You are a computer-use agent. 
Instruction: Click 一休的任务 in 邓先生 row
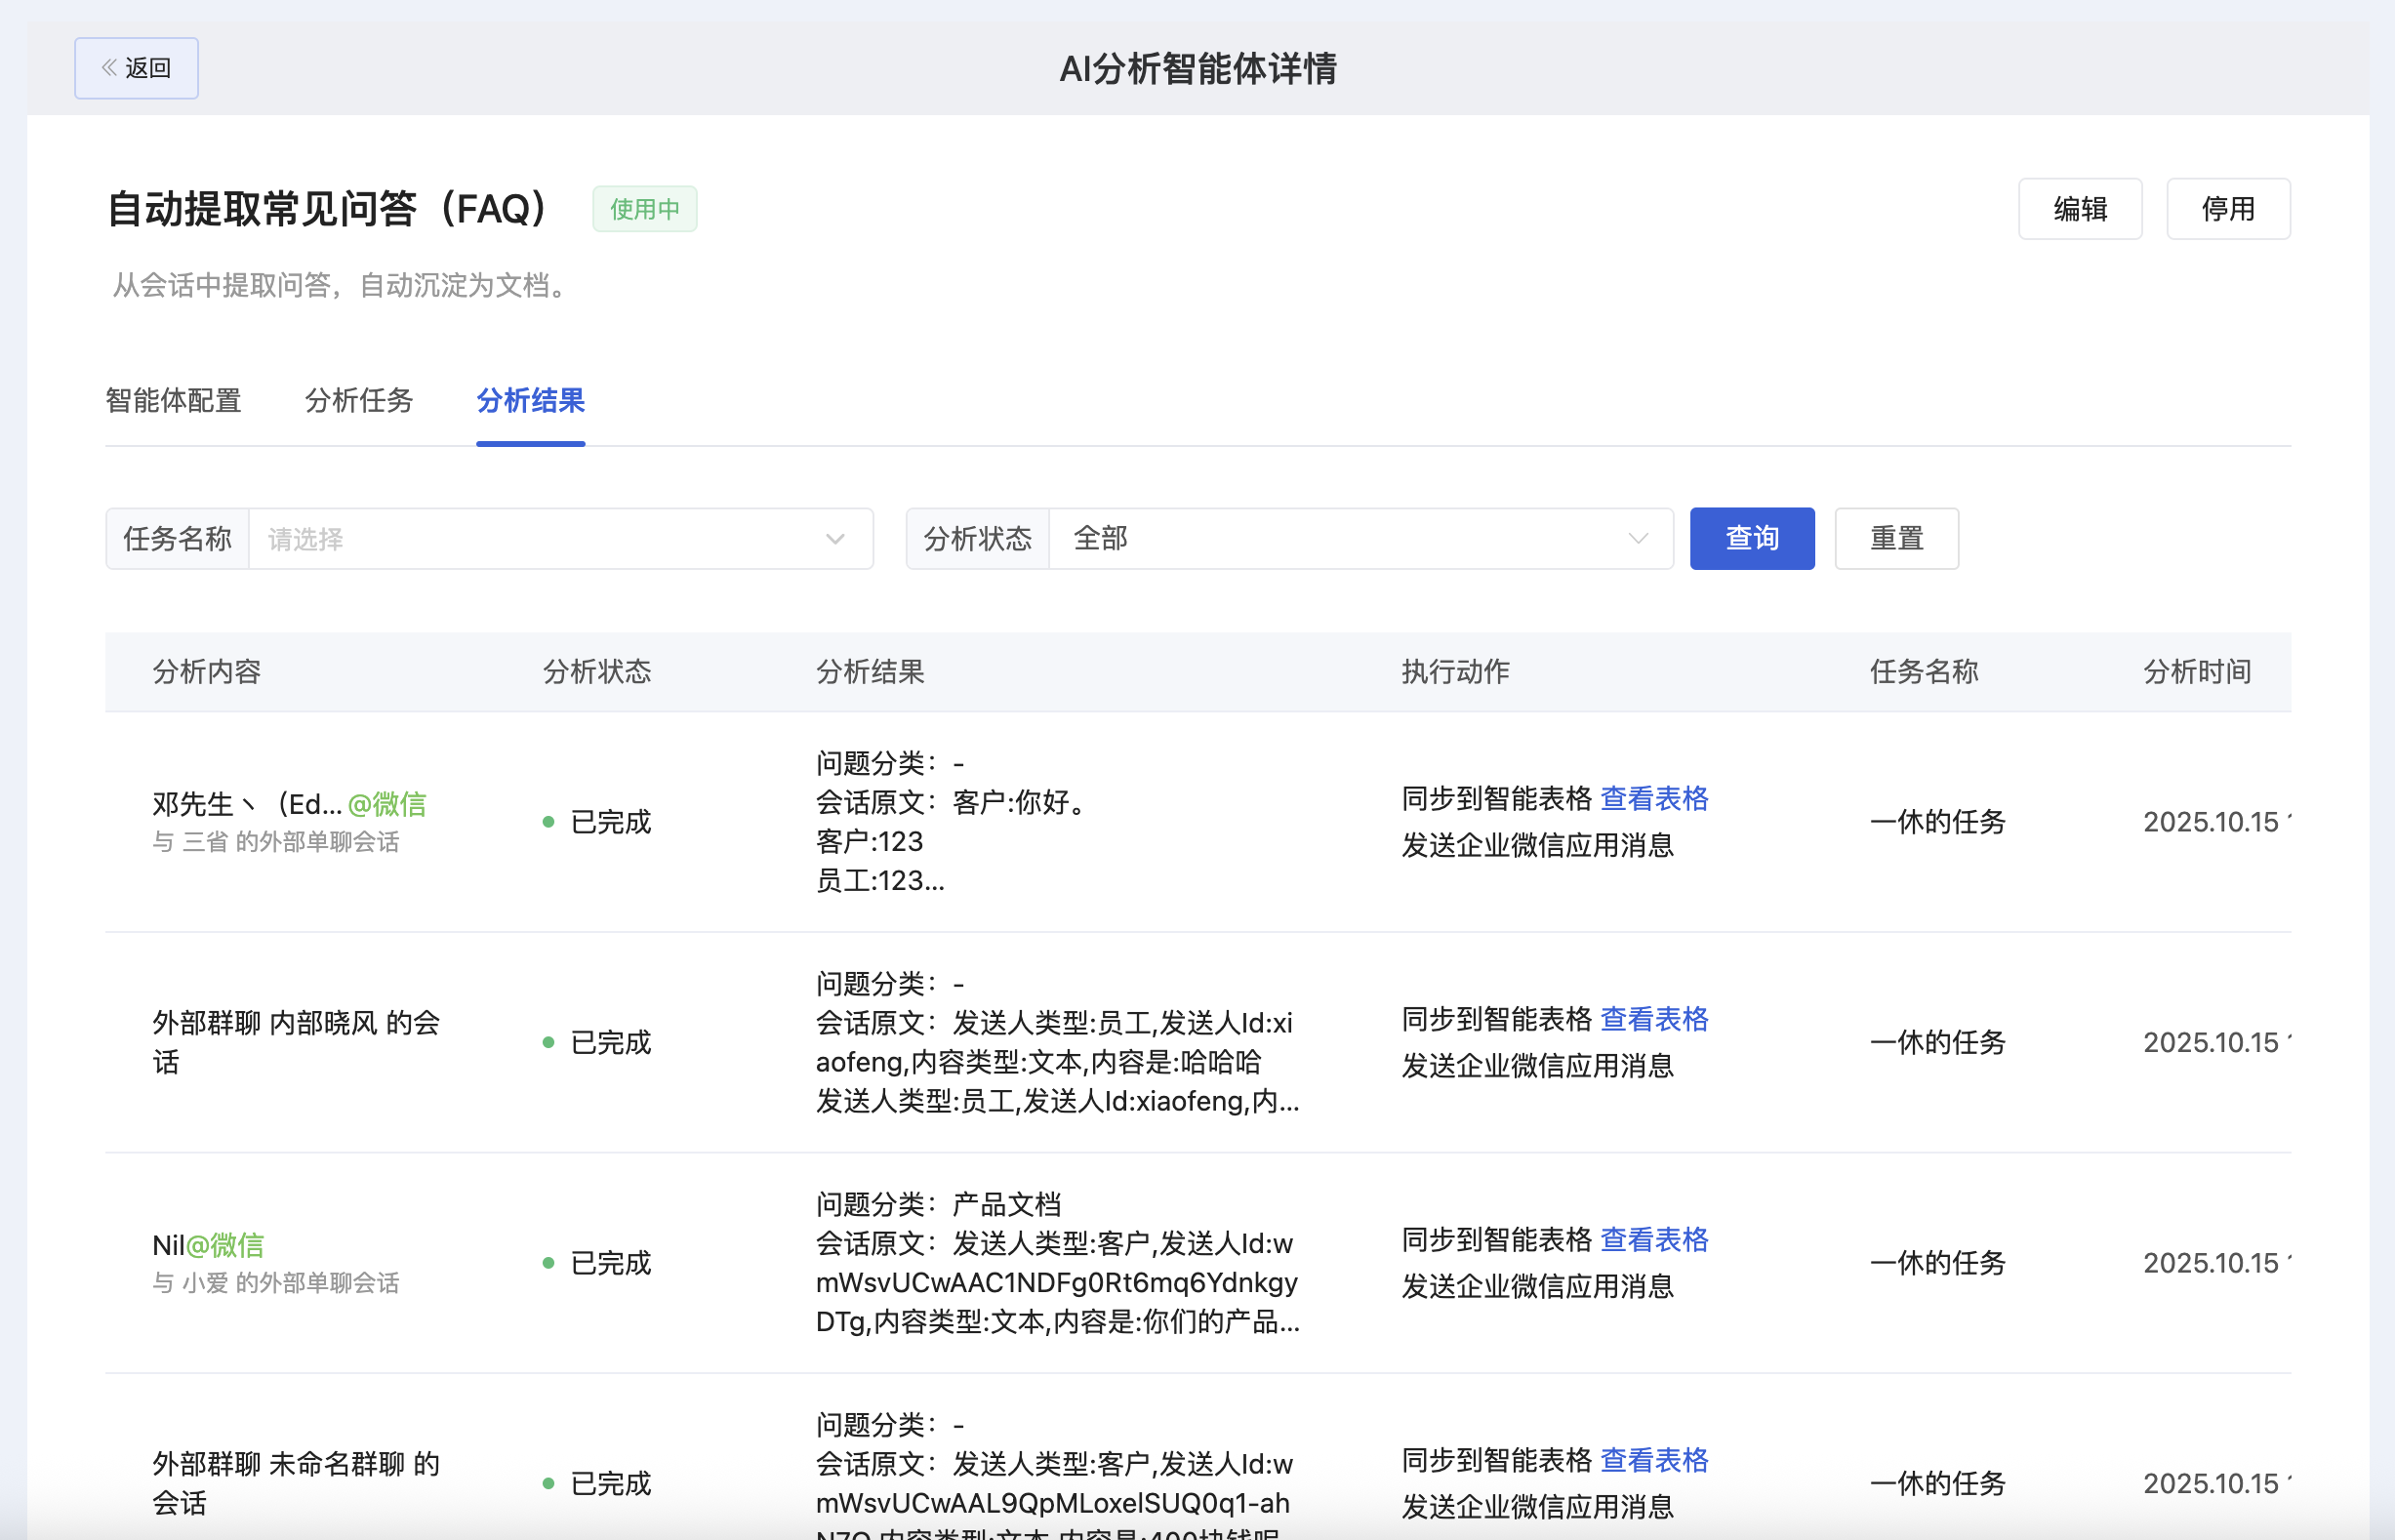coord(1938,822)
